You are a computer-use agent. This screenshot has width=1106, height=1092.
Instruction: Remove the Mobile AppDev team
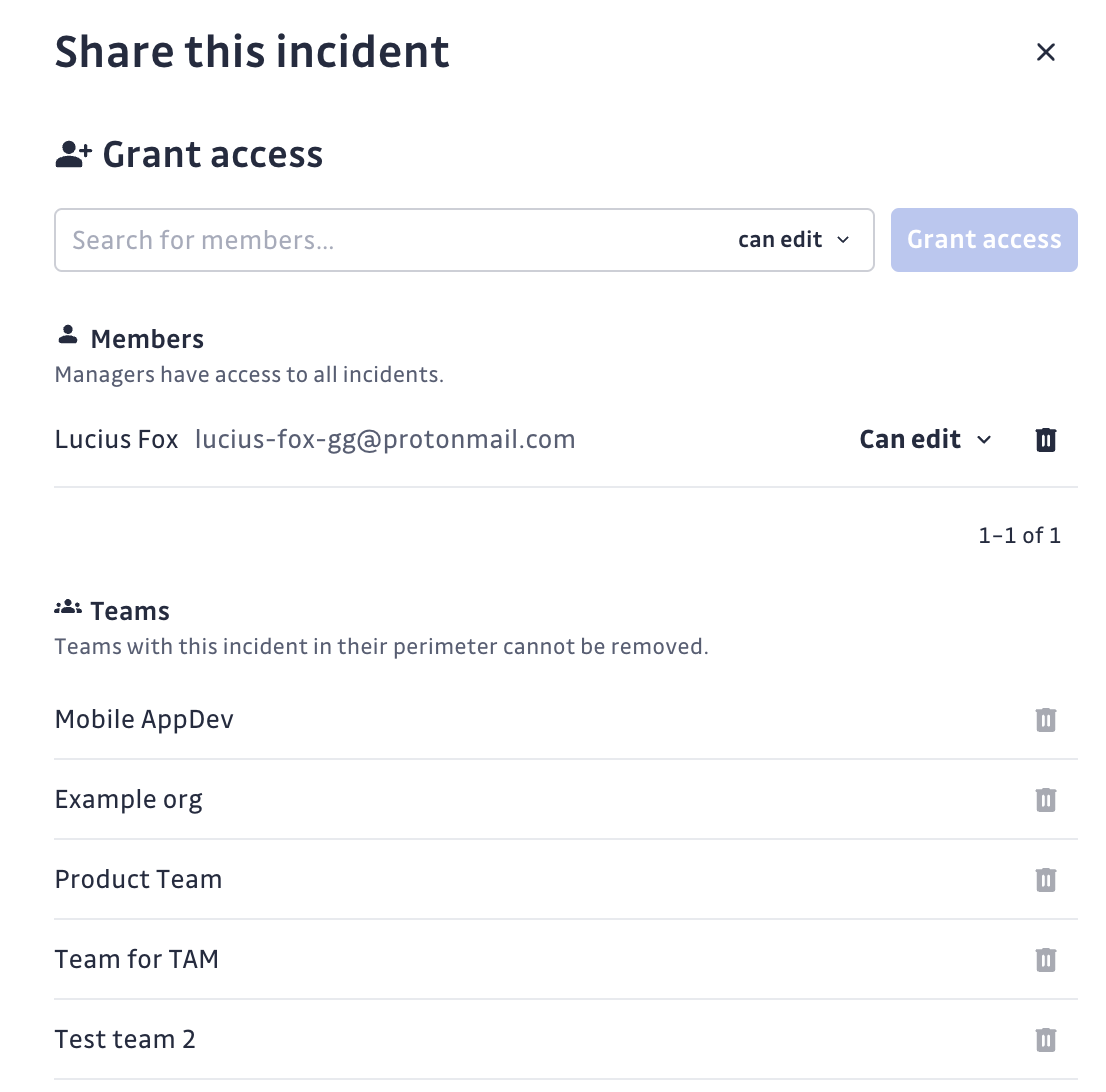pos(1046,720)
